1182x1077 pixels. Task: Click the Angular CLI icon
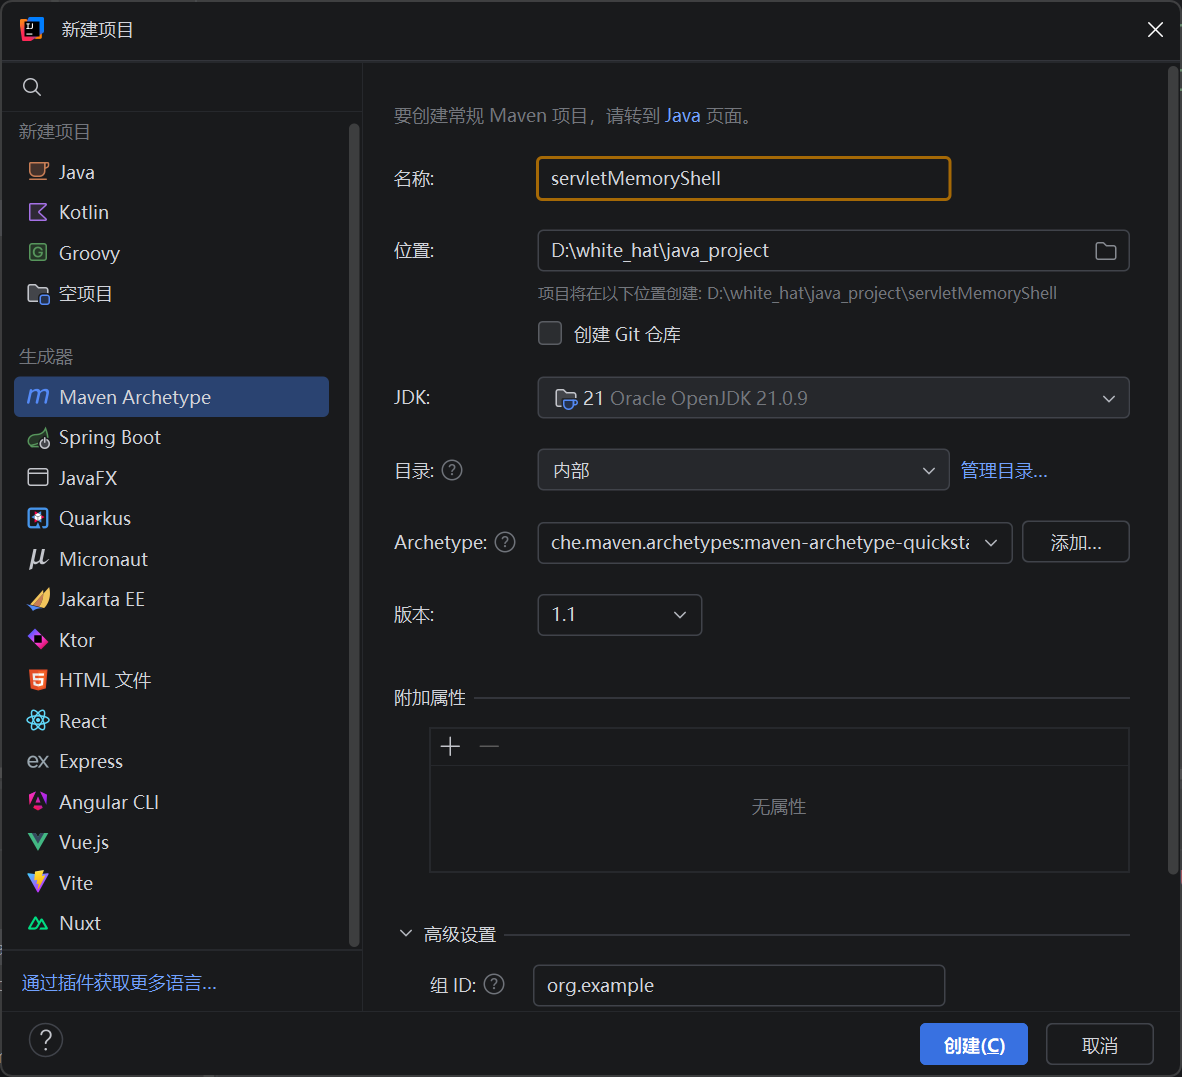click(38, 801)
